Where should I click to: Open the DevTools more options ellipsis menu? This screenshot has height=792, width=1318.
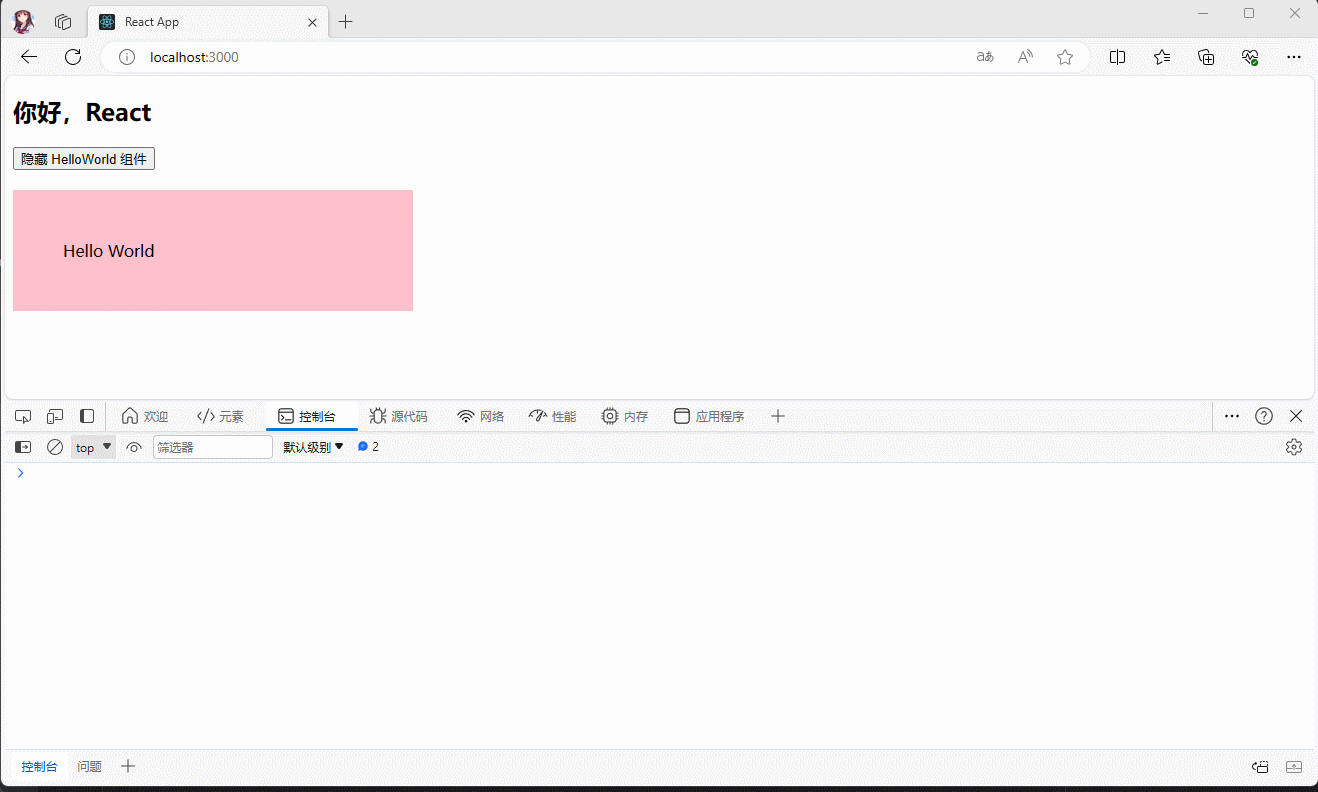(1232, 416)
